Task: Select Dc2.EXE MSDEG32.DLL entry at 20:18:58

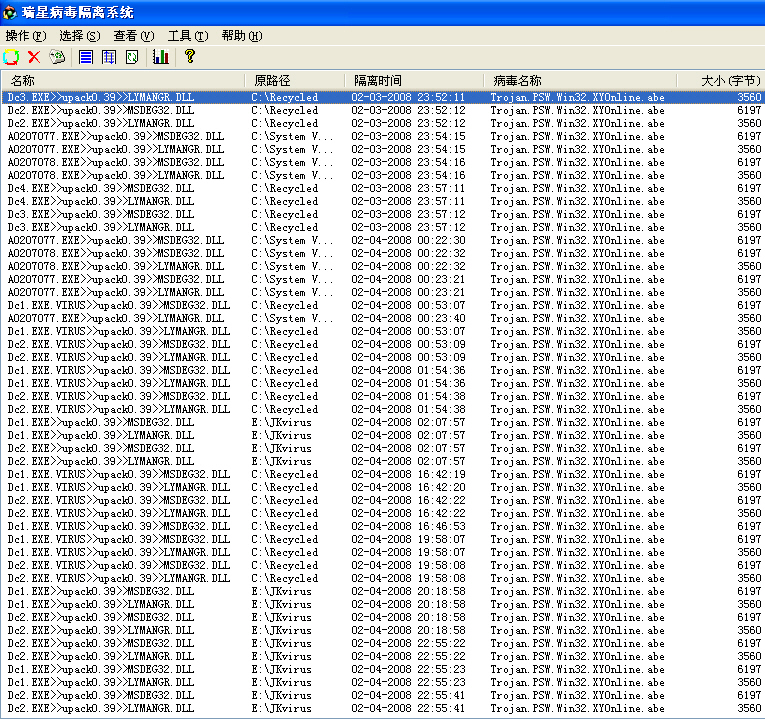Action: click(101, 618)
